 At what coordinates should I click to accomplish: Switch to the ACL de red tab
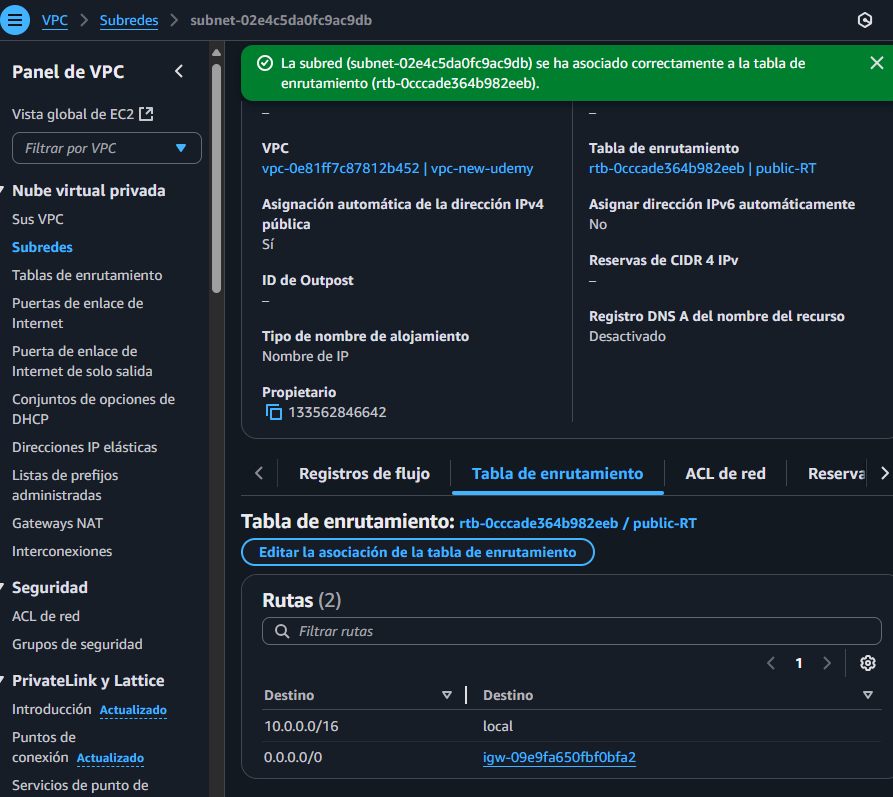(x=725, y=473)
